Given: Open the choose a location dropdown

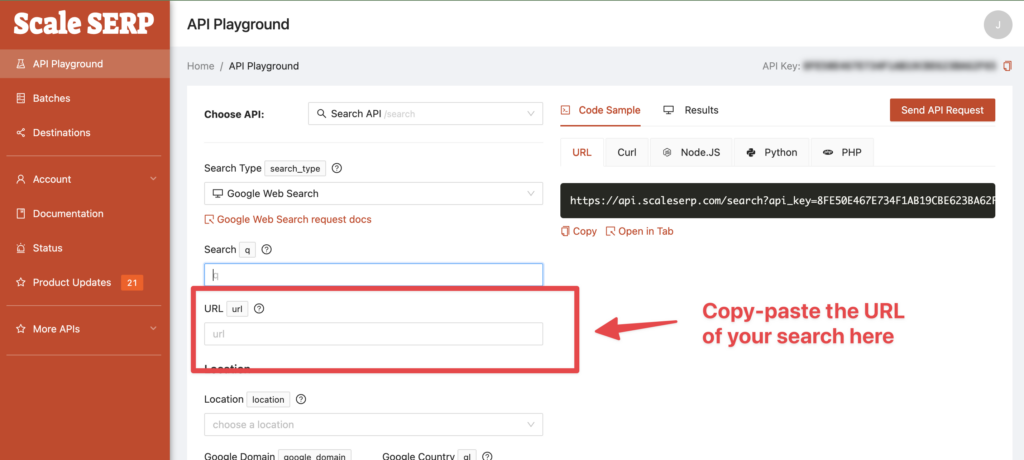Looking at the screenshot, I should tap(374, 425).
